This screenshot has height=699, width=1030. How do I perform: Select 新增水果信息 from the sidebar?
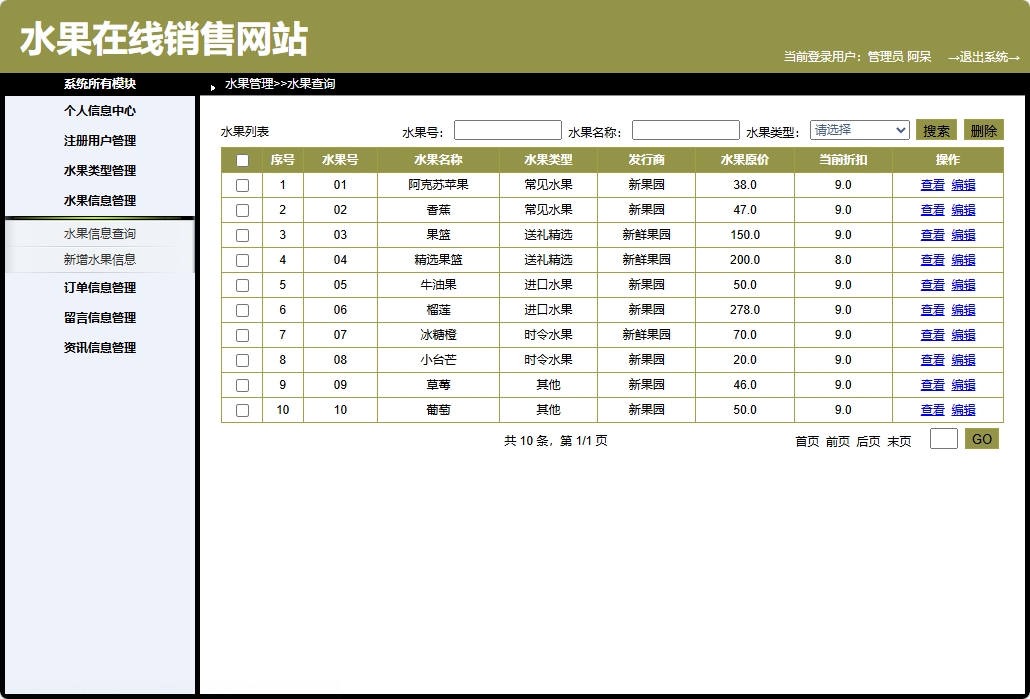pos(99,258)
